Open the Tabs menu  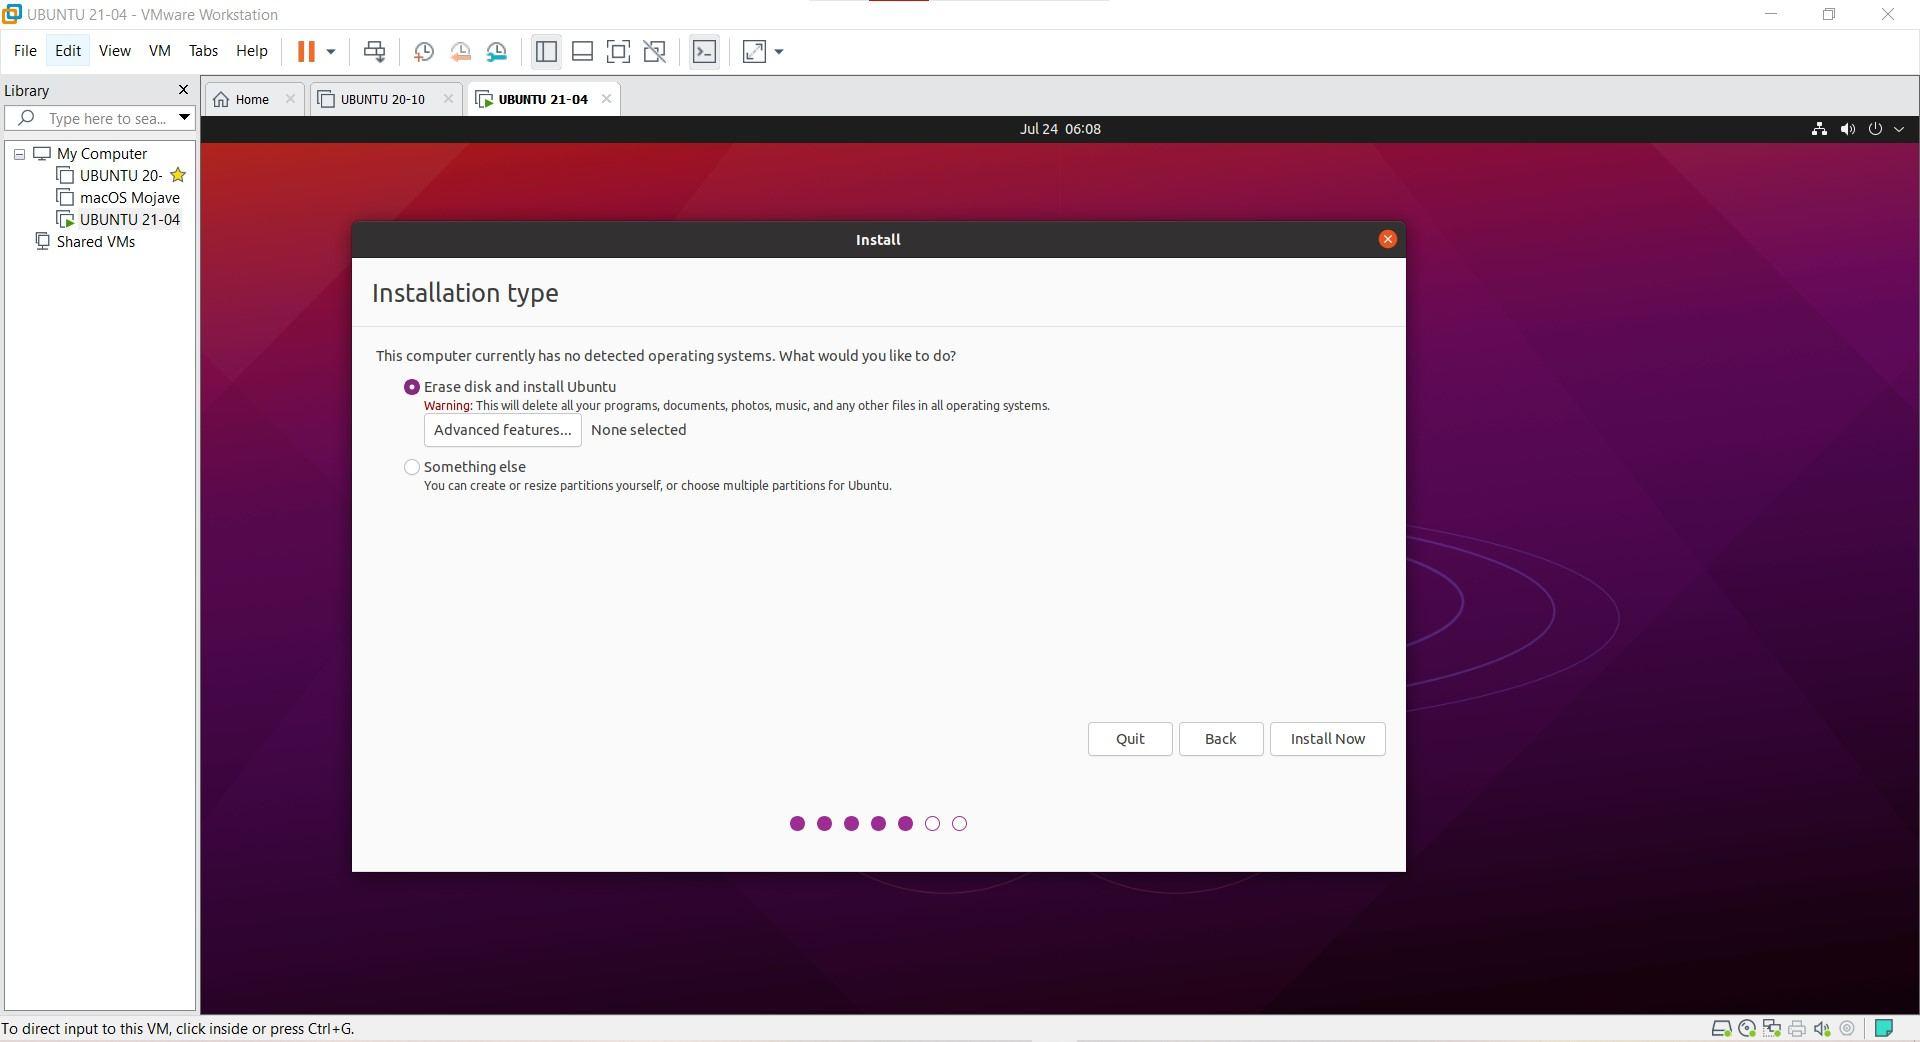pos(203,51)
